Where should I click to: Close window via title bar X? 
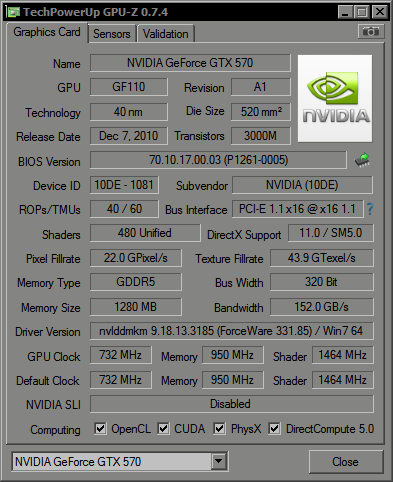(x=379, y=12)
